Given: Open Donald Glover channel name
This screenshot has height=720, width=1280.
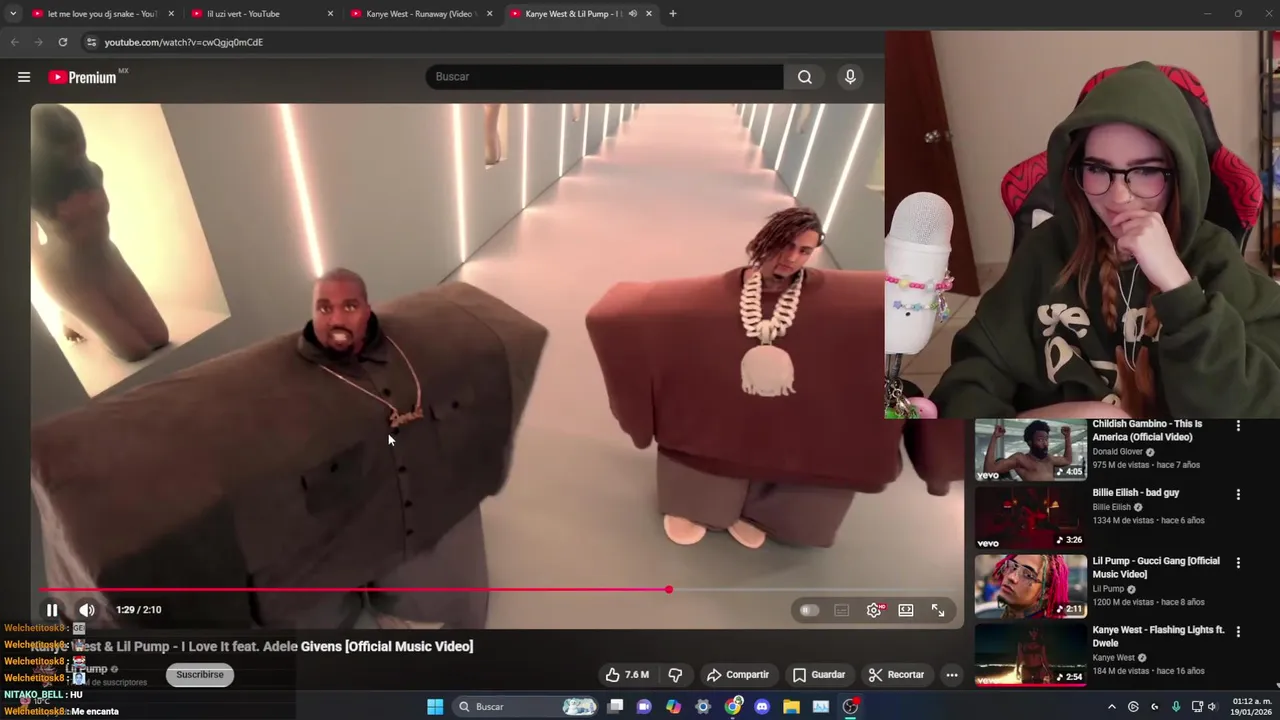Looking at the screenshot, I should pyautogui.click(x=1117, y=452).
